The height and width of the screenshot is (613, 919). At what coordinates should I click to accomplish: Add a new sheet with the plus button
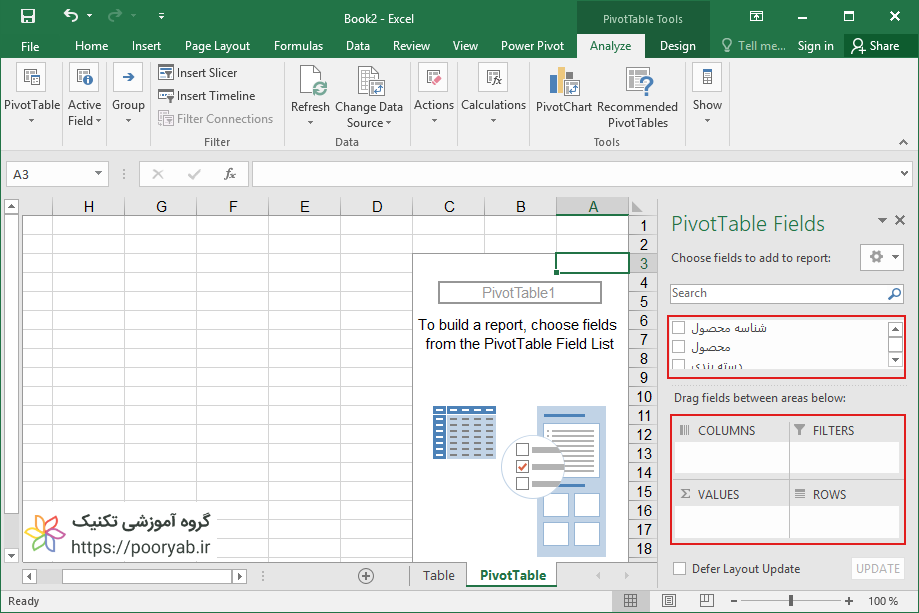click(x=366, y=576)
